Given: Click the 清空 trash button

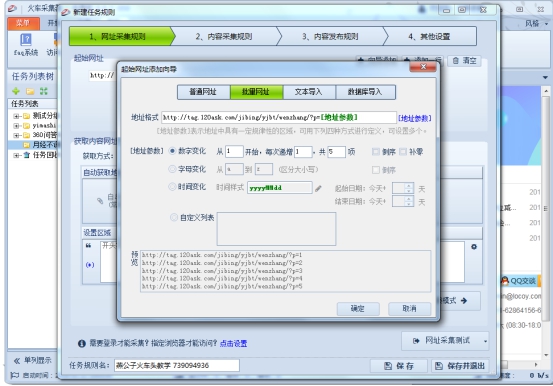Looking at the screenshot, I should (464, 61).
